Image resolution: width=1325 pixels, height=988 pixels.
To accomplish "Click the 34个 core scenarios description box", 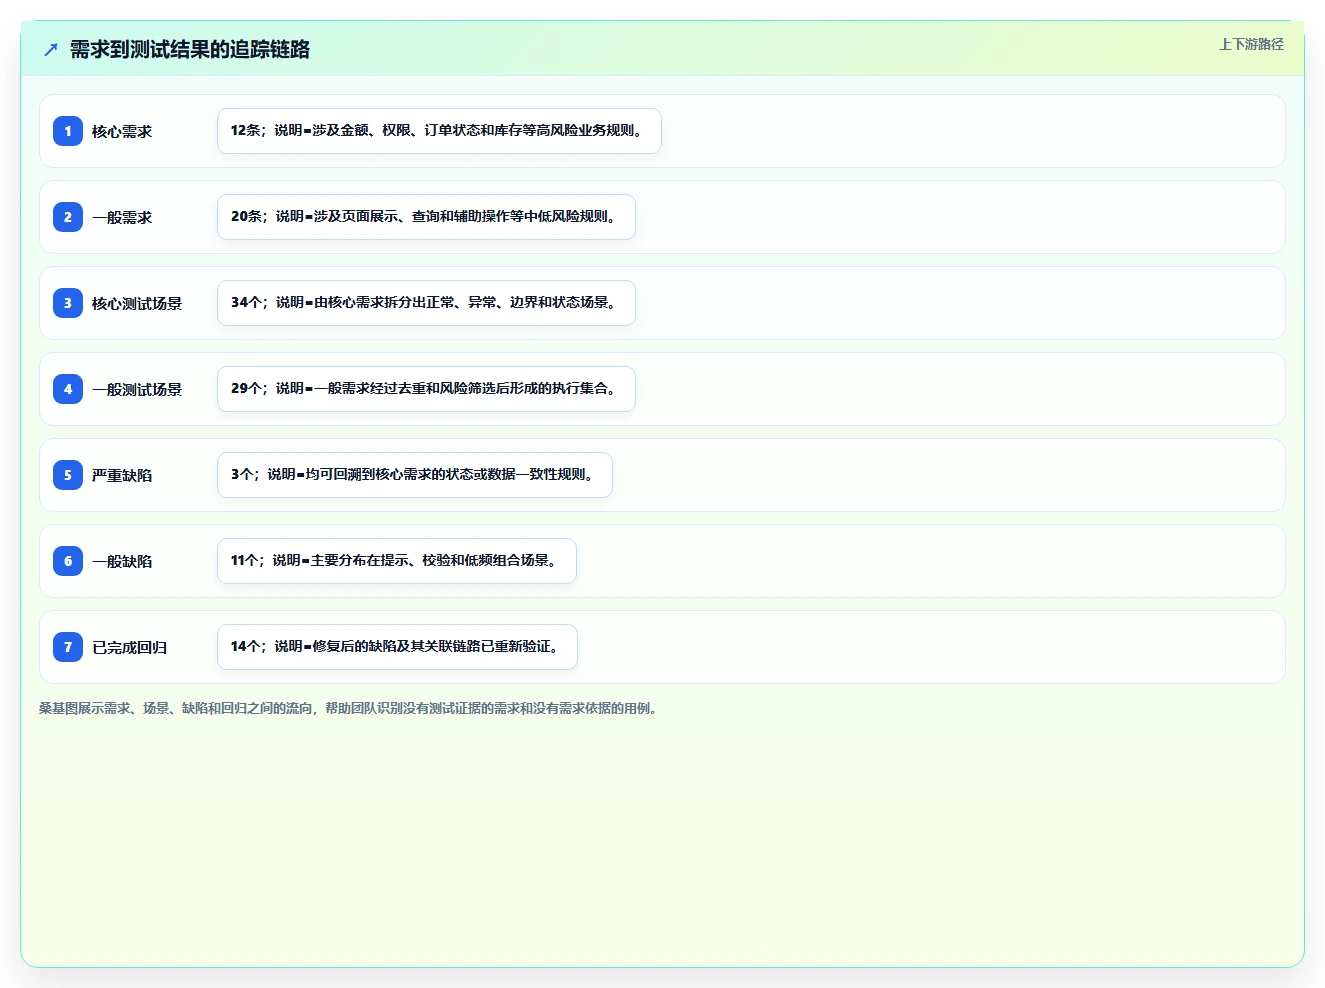I will tap(426, 303).
